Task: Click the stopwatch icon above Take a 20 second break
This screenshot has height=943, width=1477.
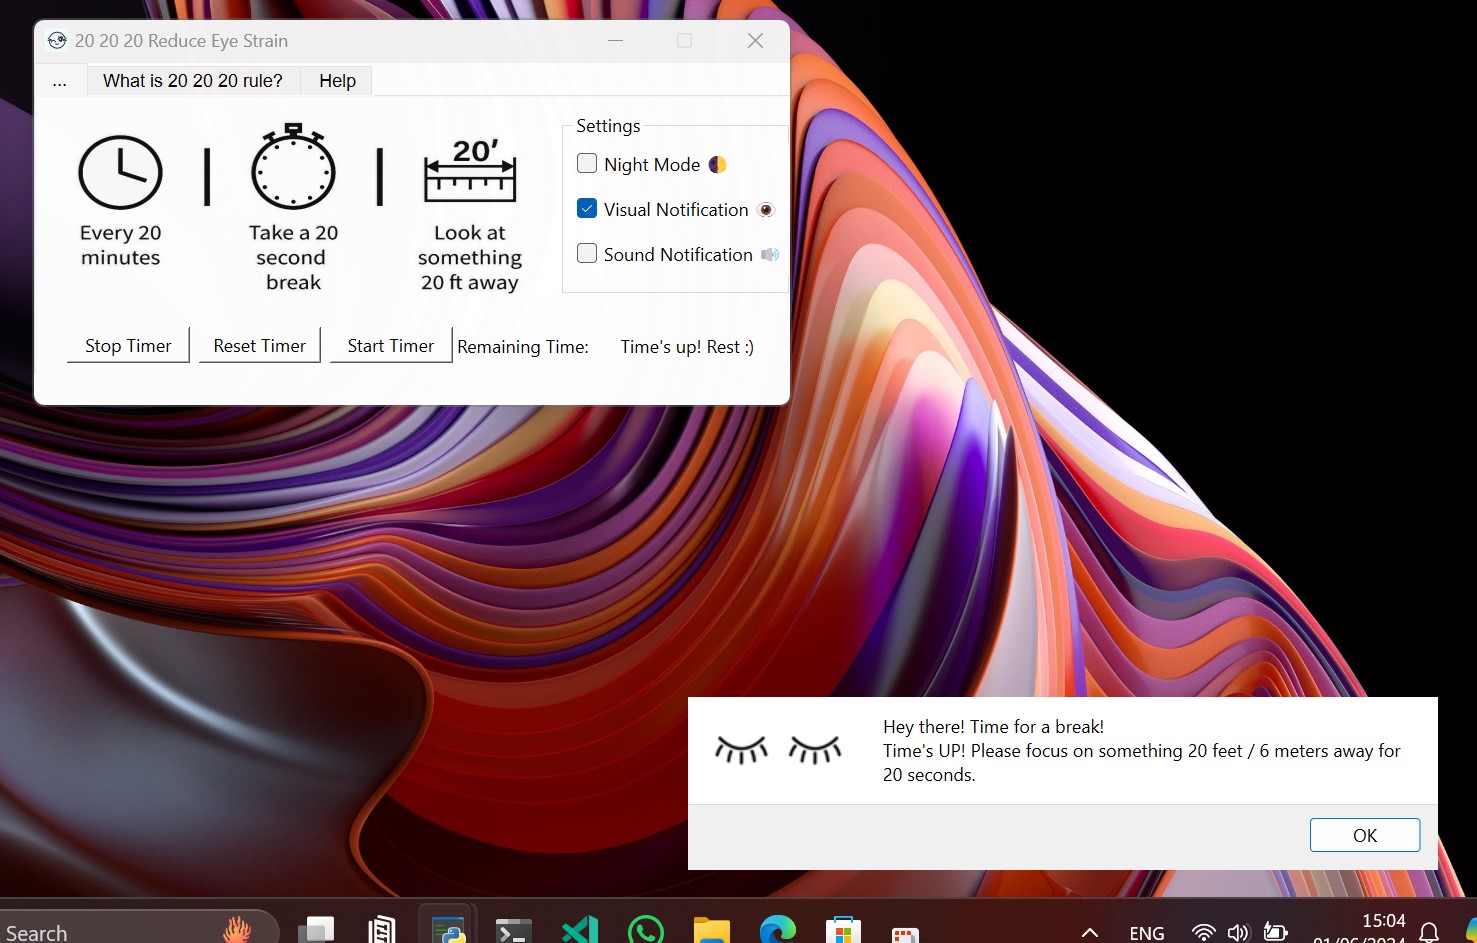Action: pyautogui.click(x=292, y=168)
